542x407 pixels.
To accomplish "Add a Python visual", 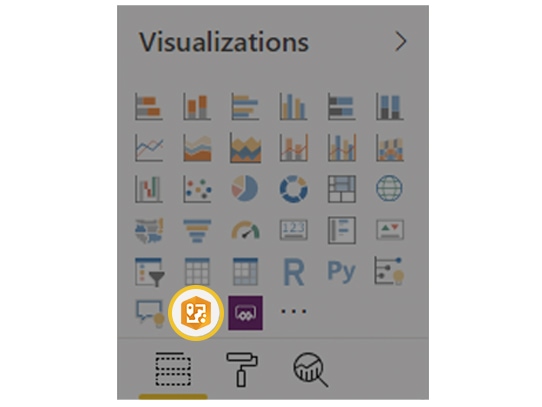I will tap(342, 272).
